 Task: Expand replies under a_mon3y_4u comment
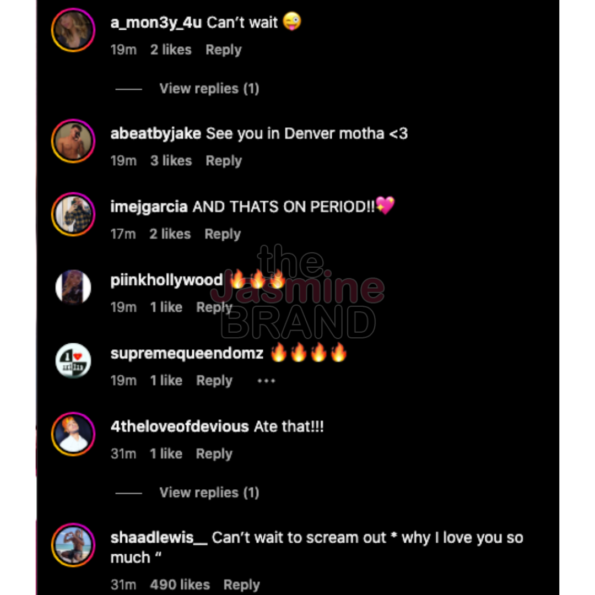[x=209, y=89]
